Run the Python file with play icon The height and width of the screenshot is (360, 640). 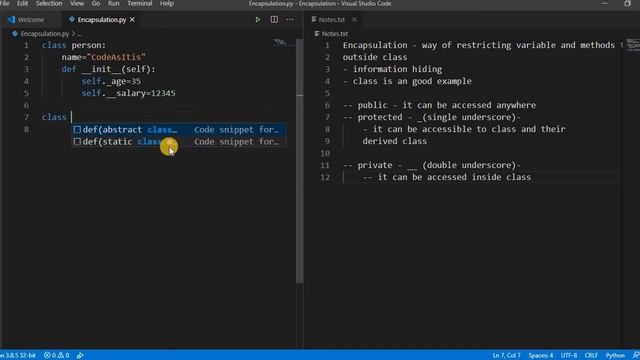pos(258,20)
